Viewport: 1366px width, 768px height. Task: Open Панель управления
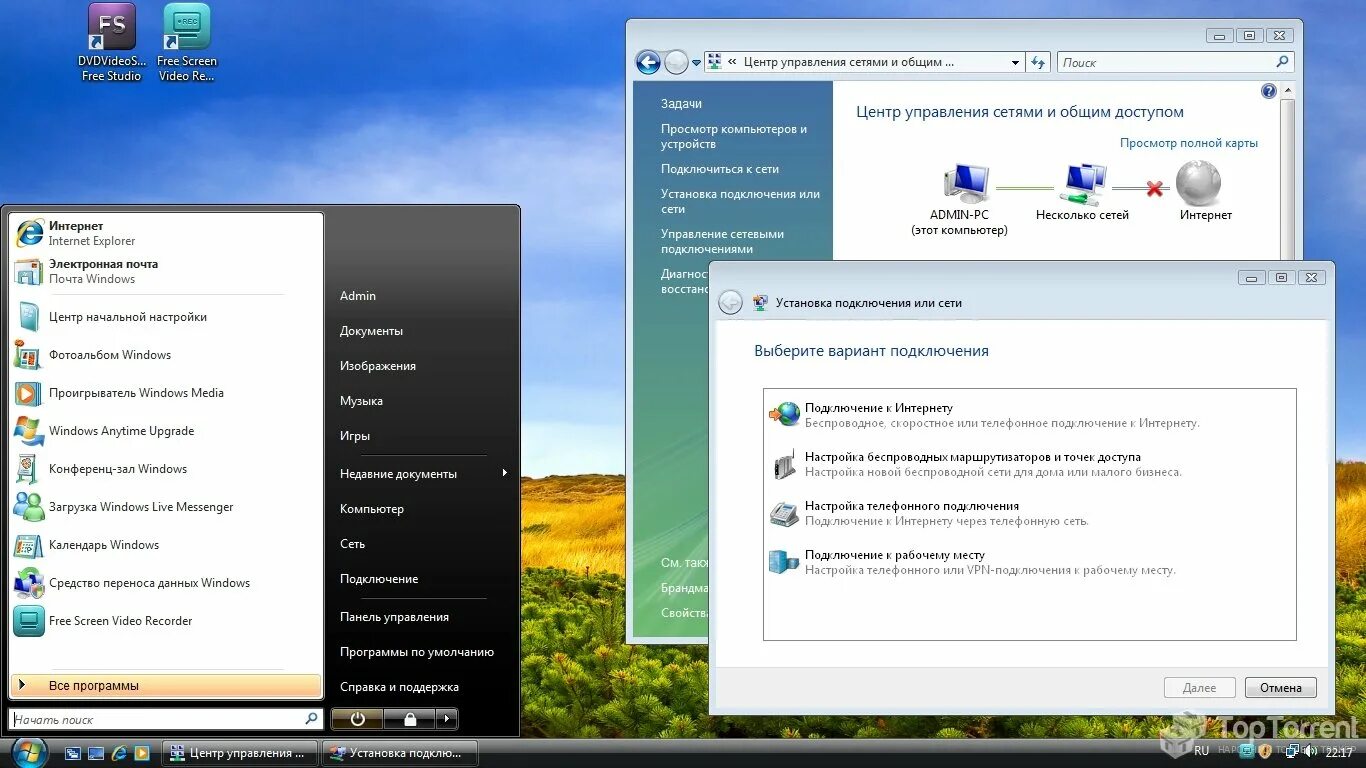(394, 617)
